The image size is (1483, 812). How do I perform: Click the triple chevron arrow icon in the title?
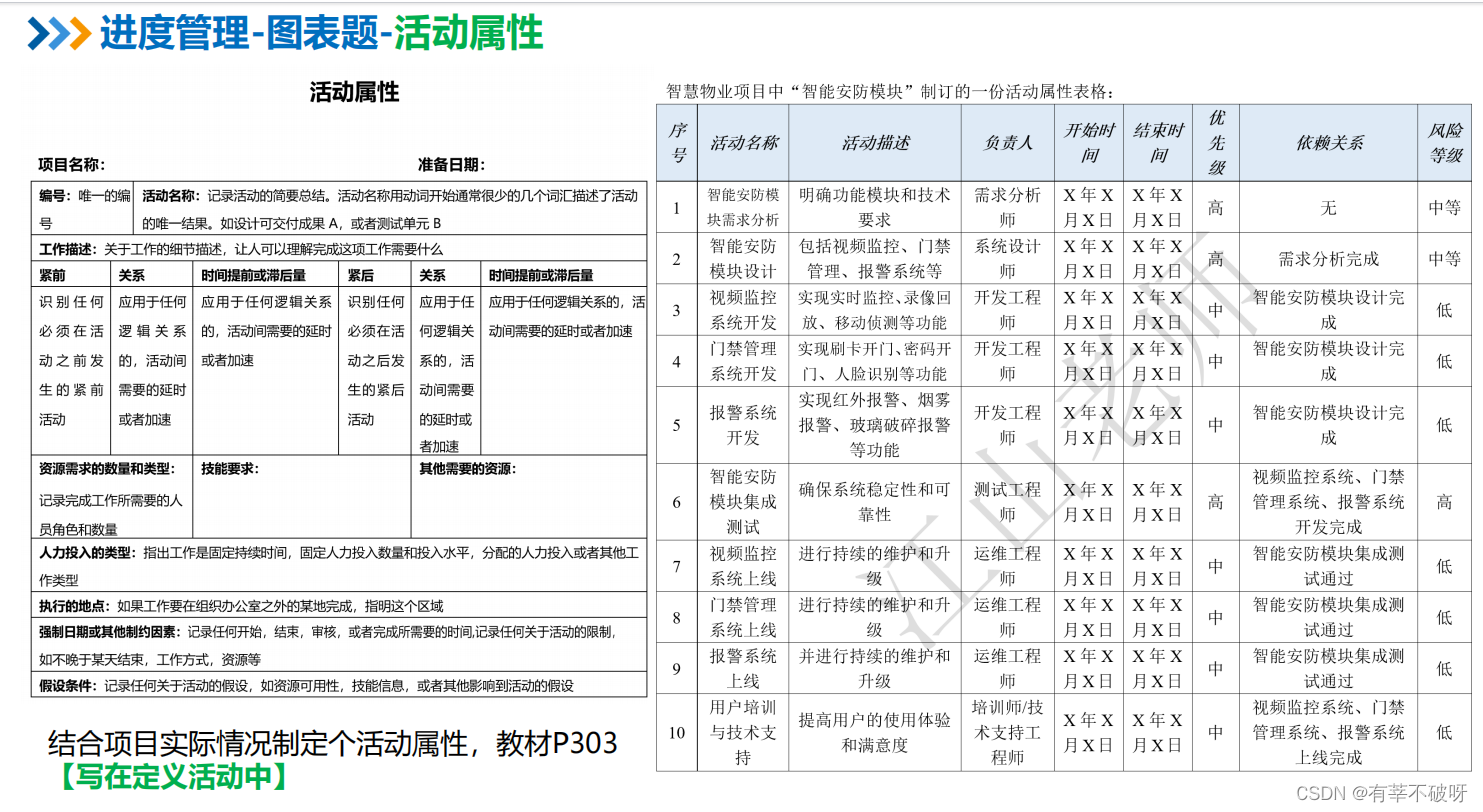58,33
